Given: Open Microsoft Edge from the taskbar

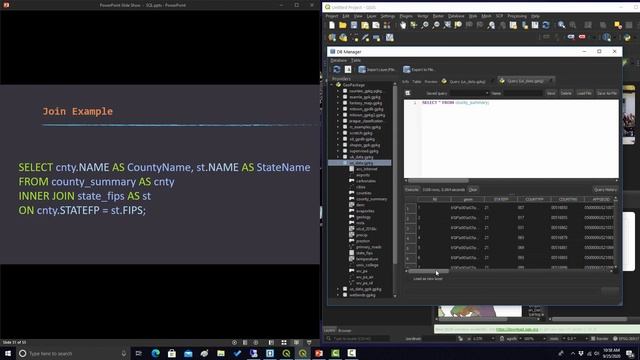Looking at the screenshot, I should 156,353.
